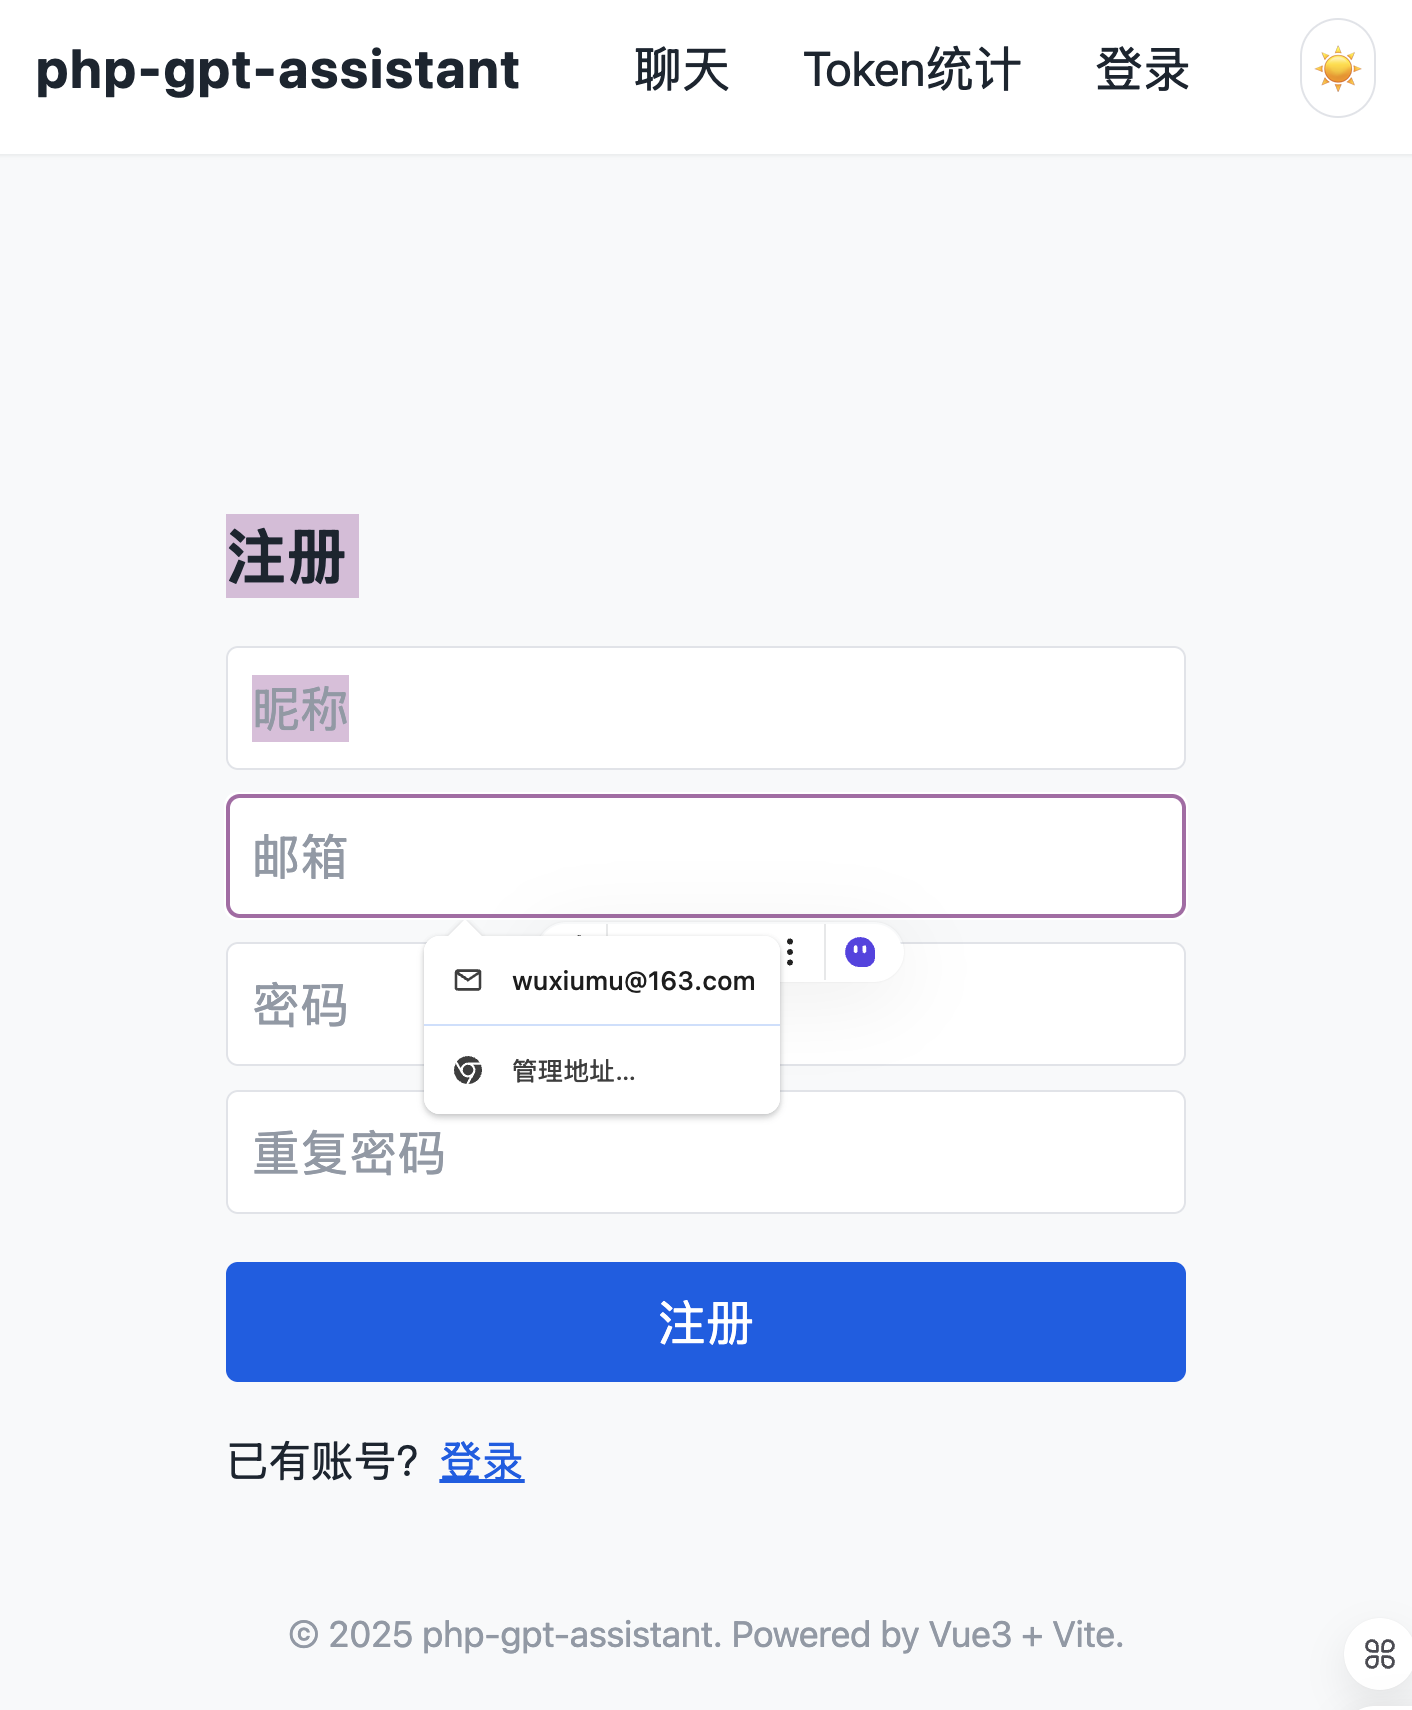Click the purple ghost extension icon
The height and width of the screenshot is (1710, 1412).
tap(860, 952)
